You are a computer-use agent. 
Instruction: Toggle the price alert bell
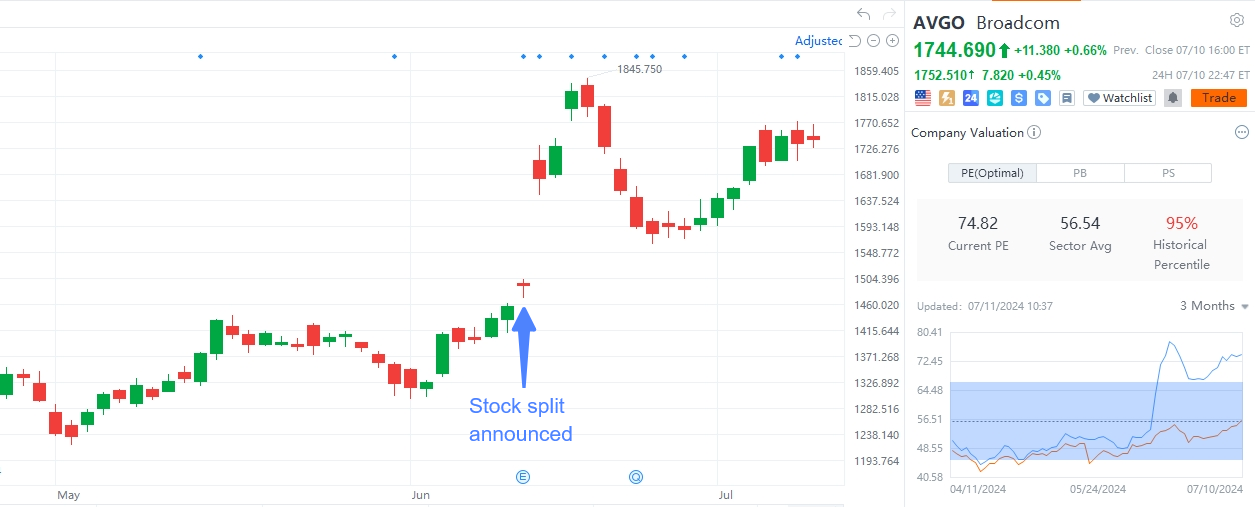pyautogui.click(x=1172, y=98)
